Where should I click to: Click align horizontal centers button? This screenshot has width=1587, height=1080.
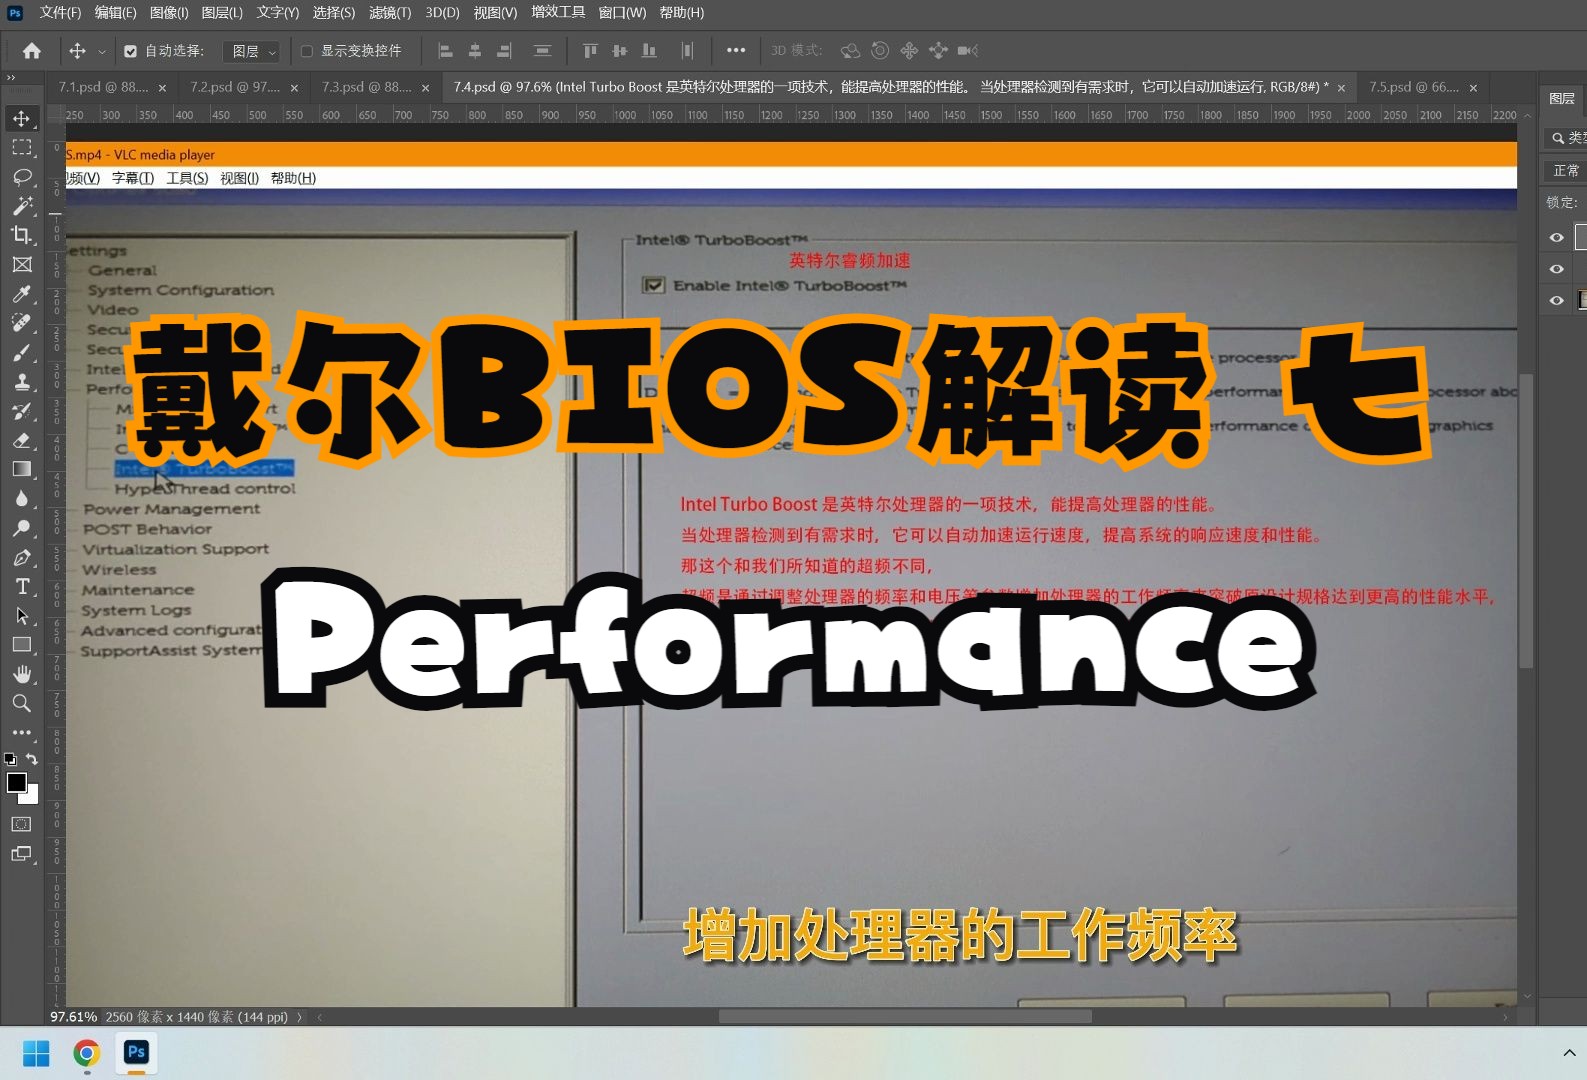click(475, 50)
